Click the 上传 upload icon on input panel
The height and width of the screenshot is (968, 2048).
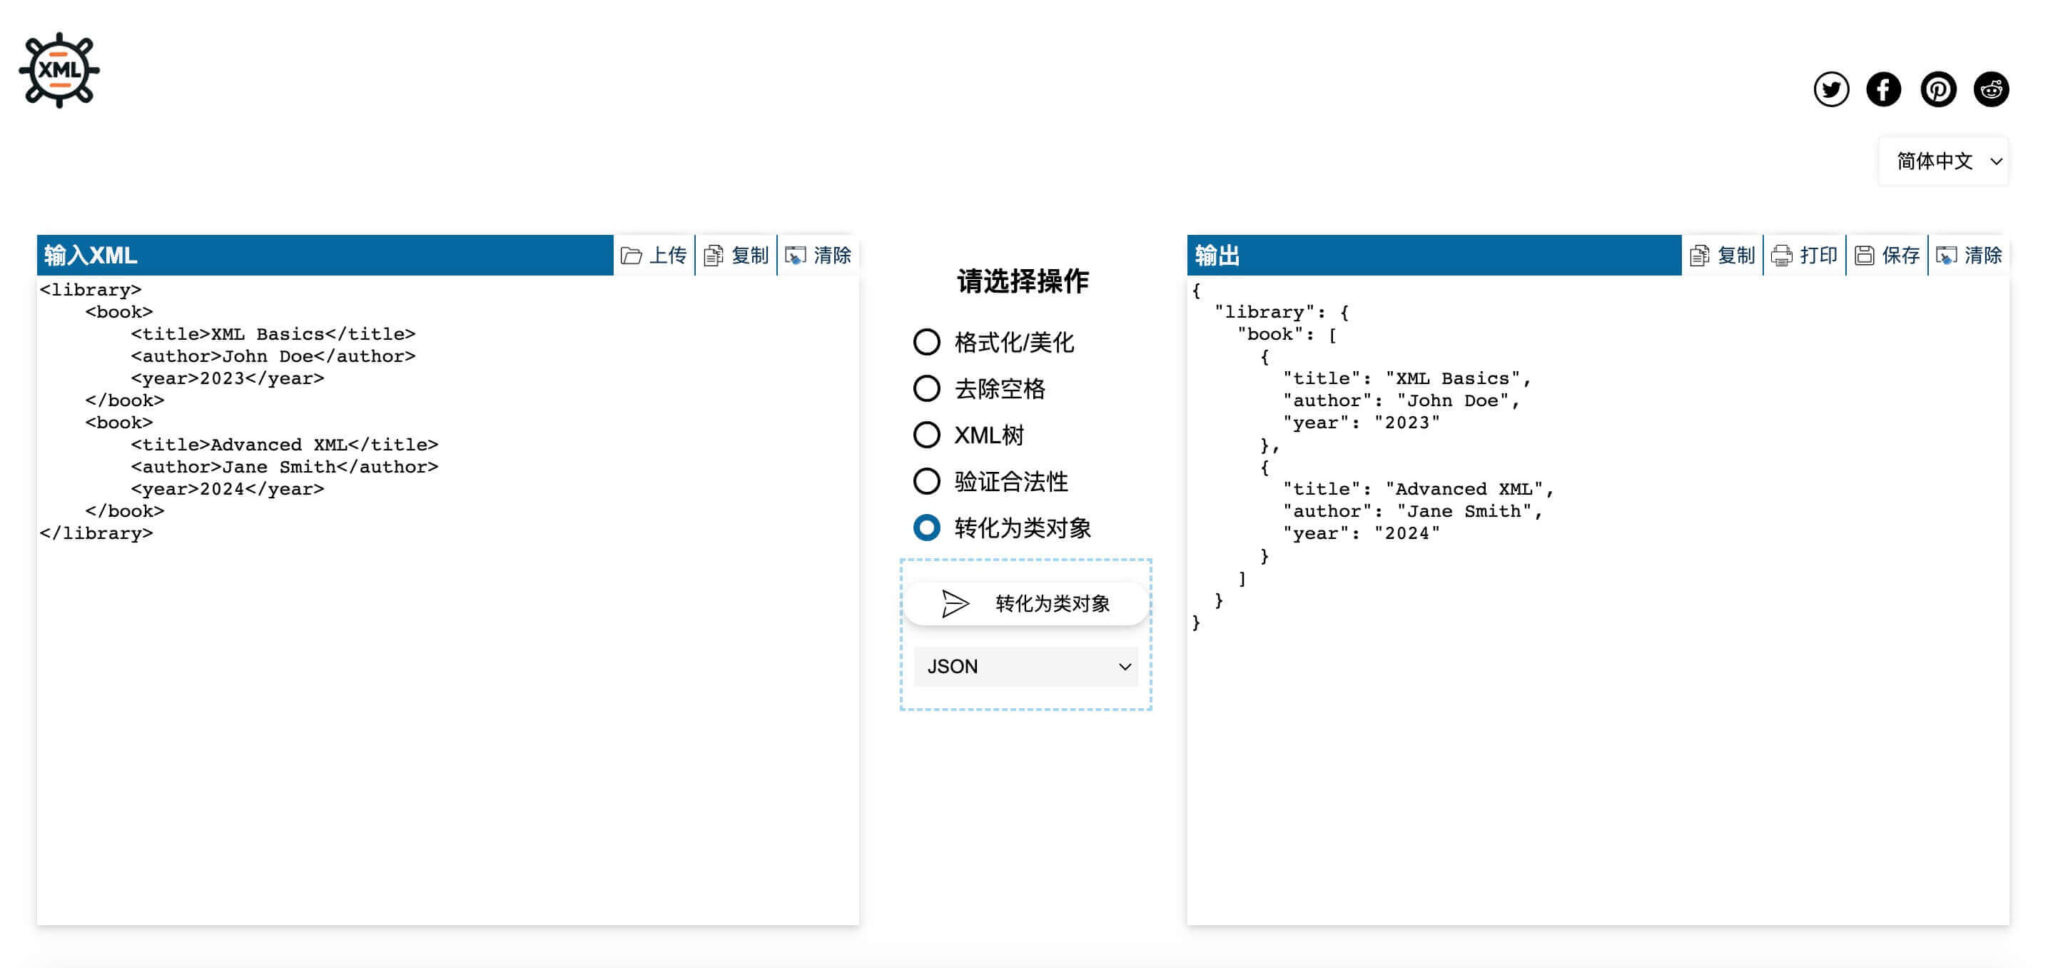pyautogui.click(x=655, y=254)
